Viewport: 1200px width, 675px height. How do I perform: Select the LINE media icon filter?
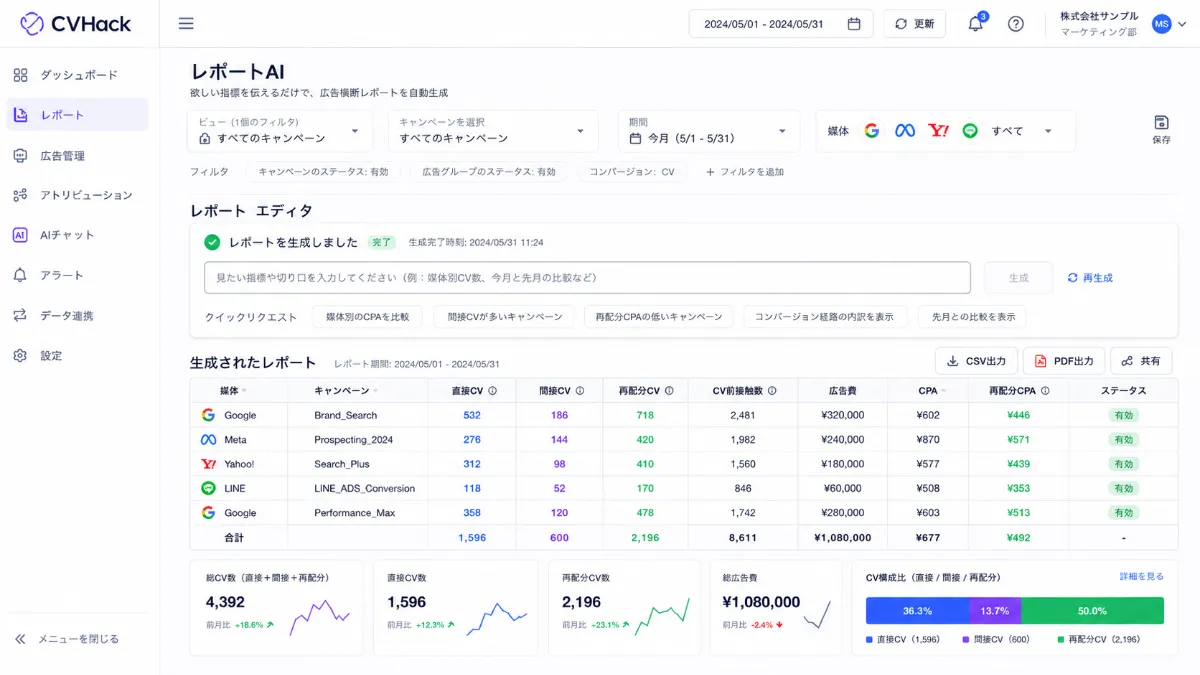coord(970,131)
